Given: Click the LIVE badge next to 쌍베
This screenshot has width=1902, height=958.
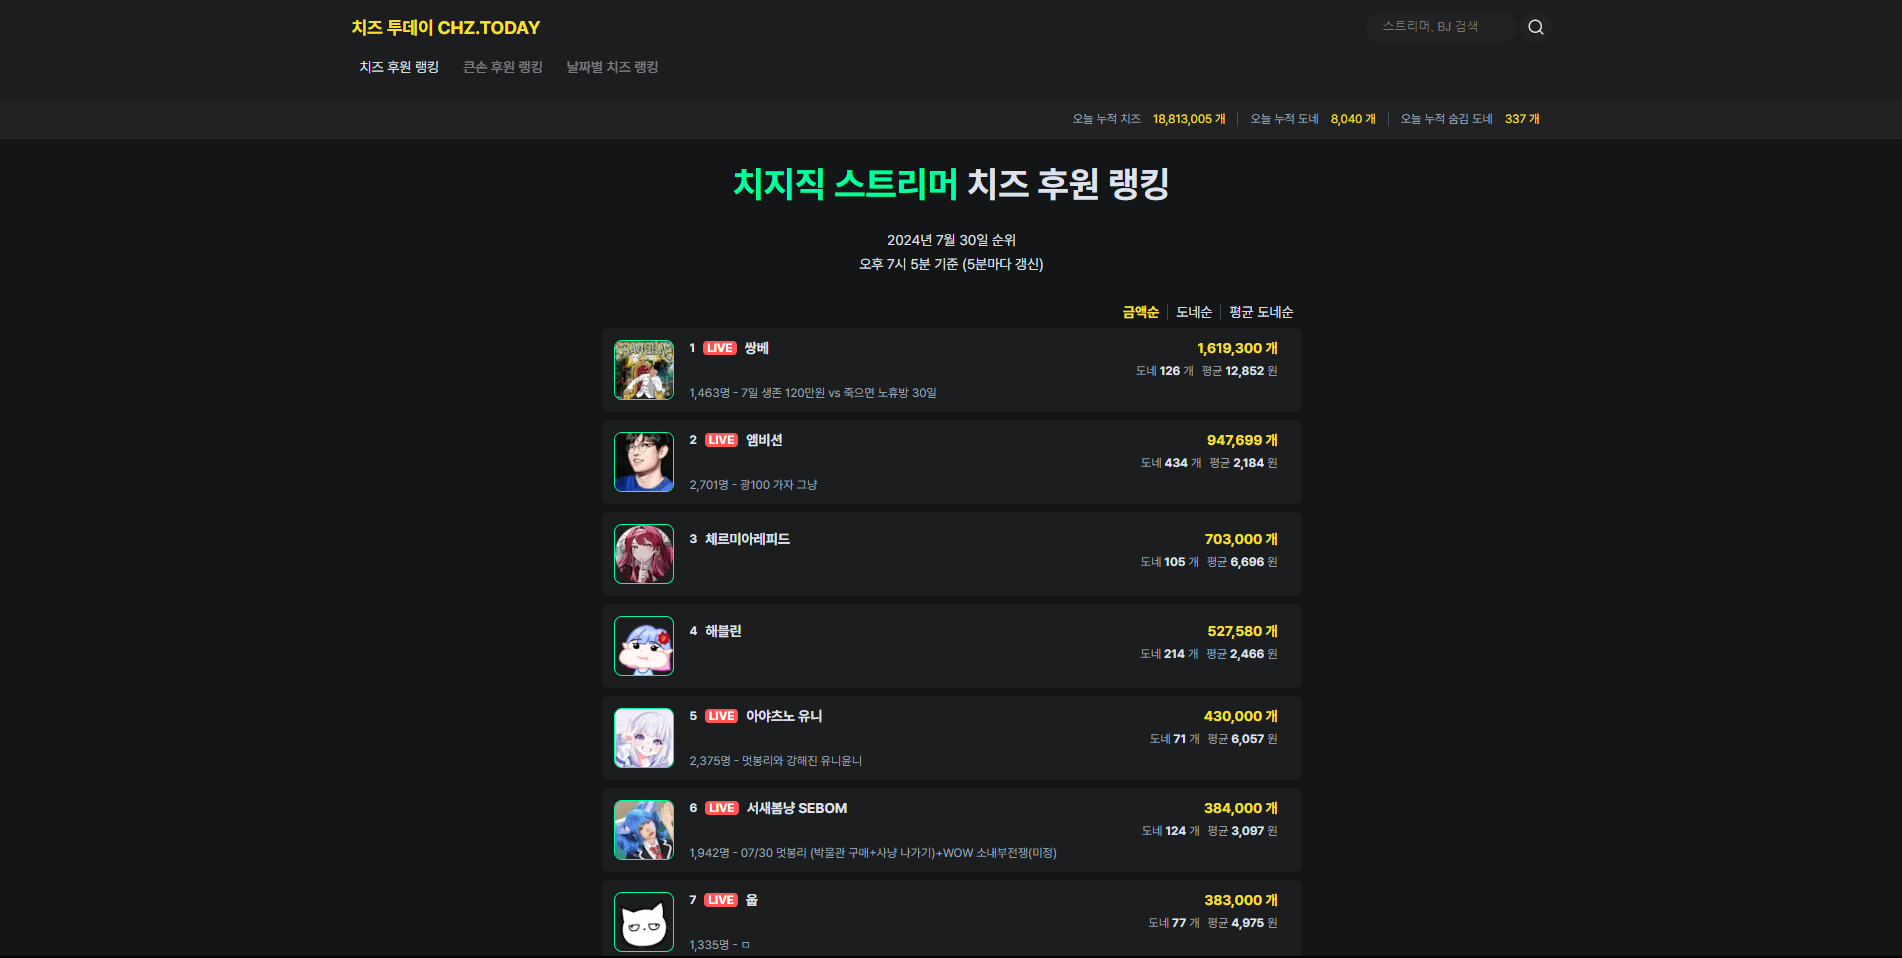Looking at the screenshot, I should (720, 348).
